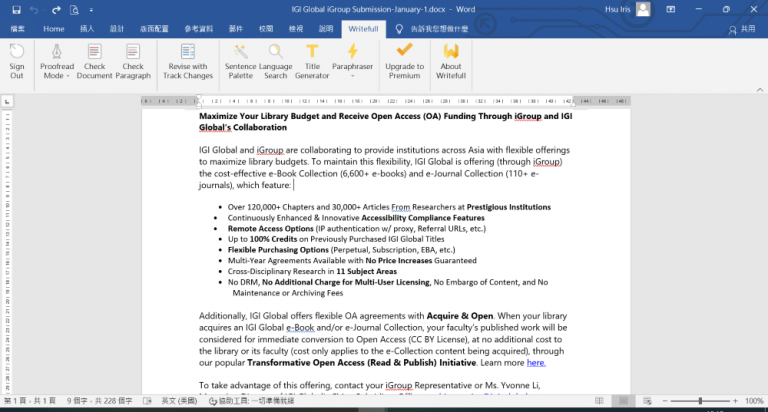
Task: Click the language indicator 英文 (美國)
Action: [x=179, y=401]
